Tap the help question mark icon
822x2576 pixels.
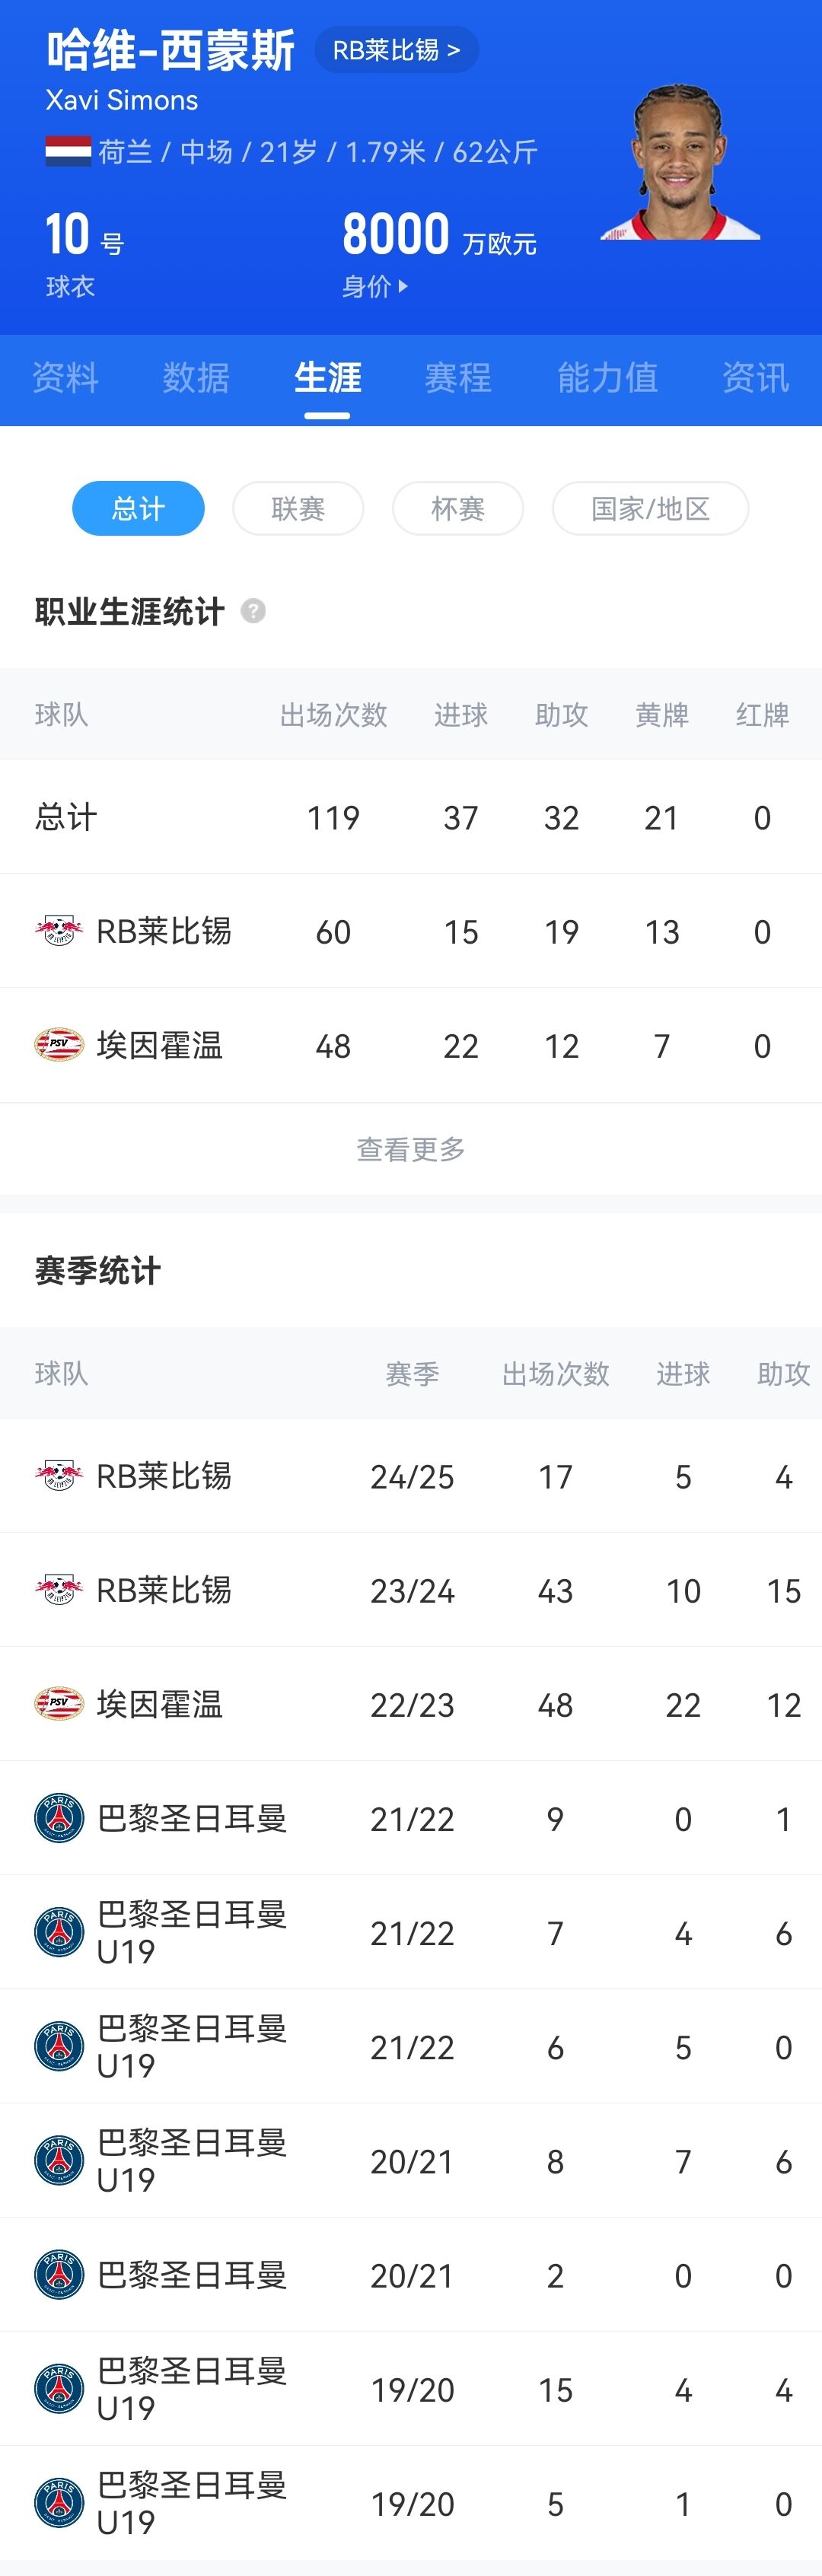point(254,611)
